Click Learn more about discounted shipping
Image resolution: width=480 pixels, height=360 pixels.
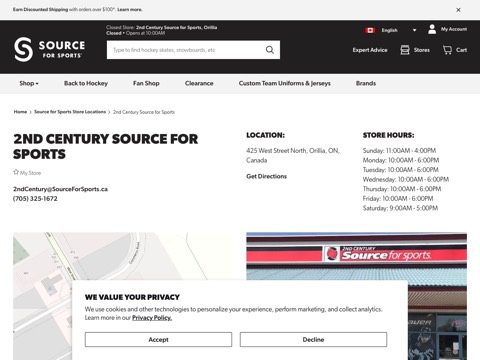130,10
